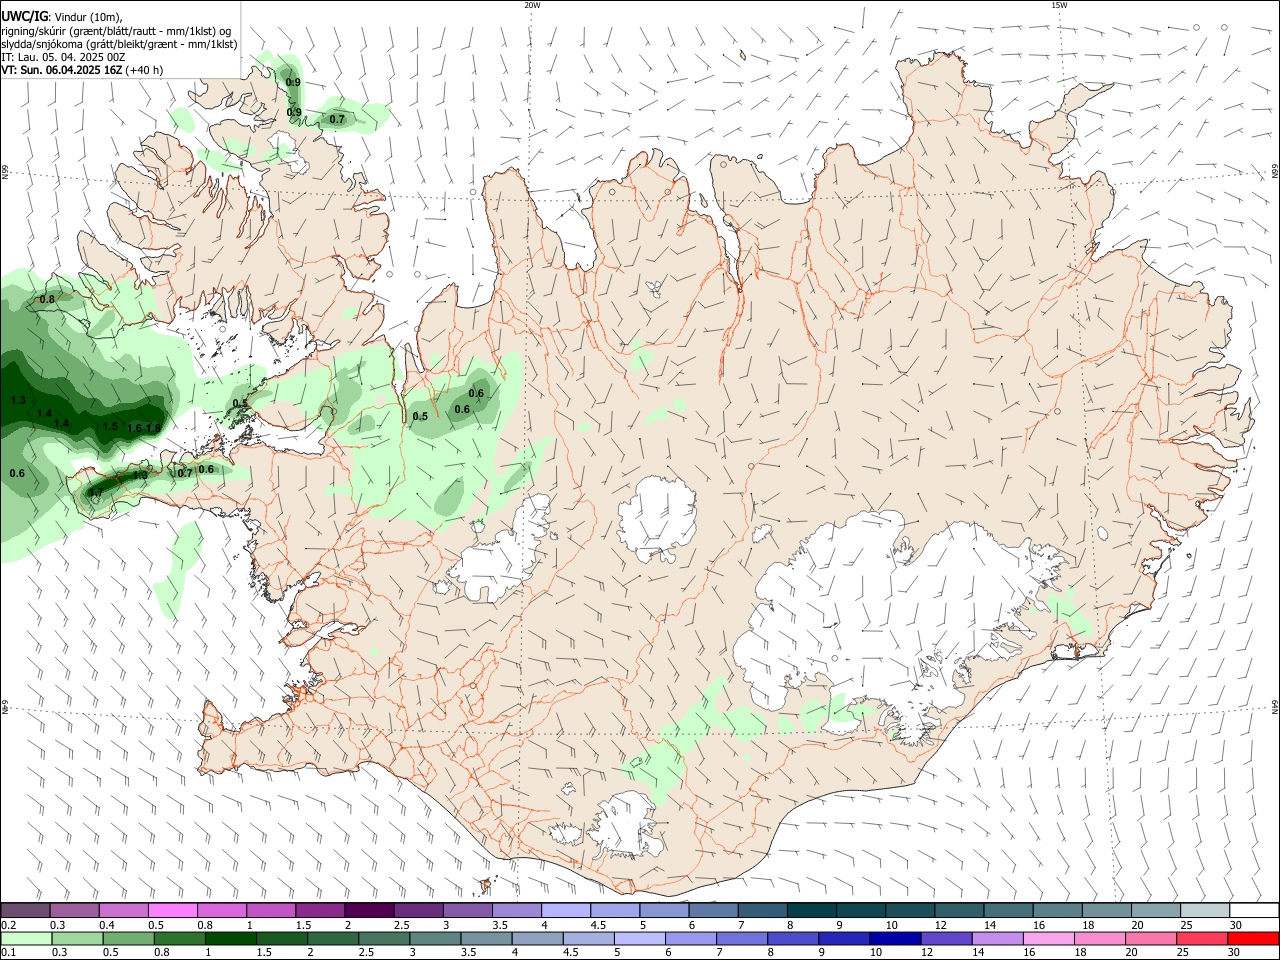Click the dark purple 2 snow legend swatch
The image size is (1280, 960).
point(369,910)
